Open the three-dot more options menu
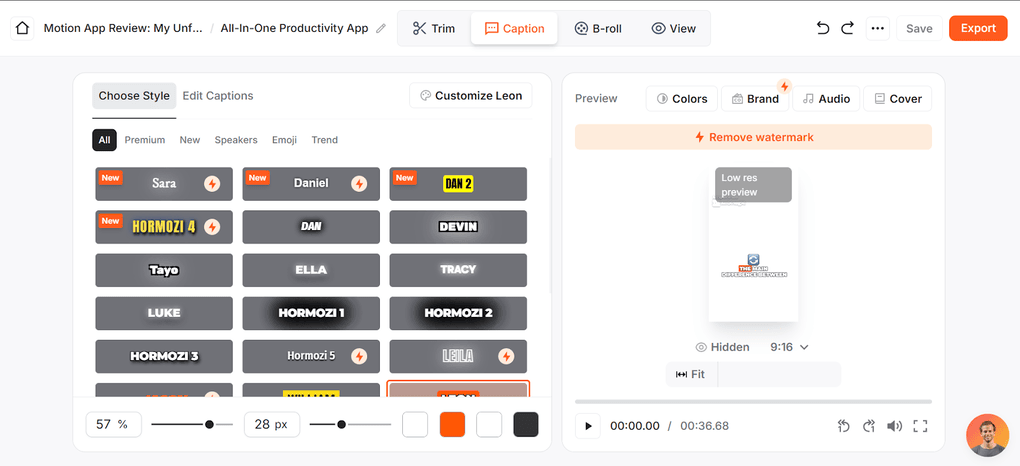The image size is (1020, 466). click(877, 29)
